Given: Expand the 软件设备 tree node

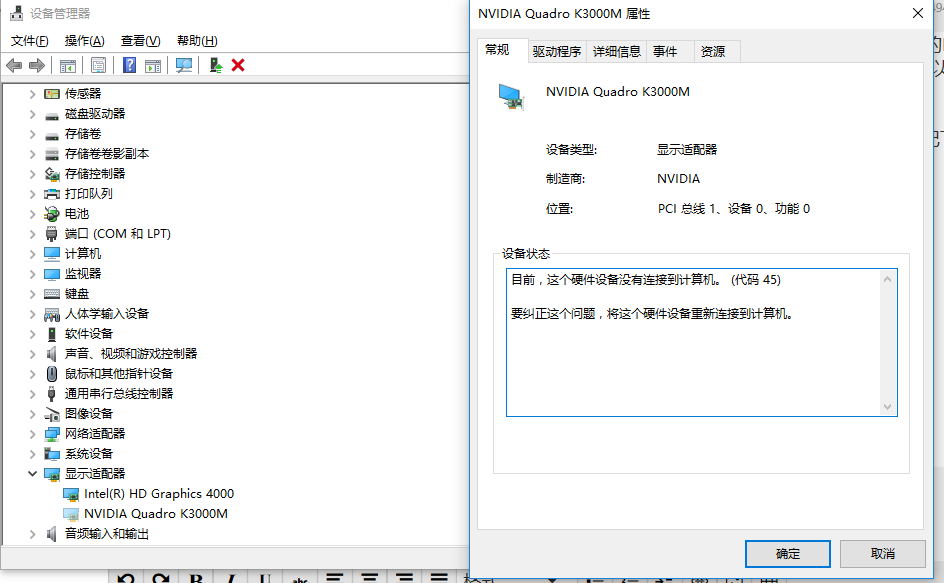Looking at the screenshot, I should coord(33,334).
